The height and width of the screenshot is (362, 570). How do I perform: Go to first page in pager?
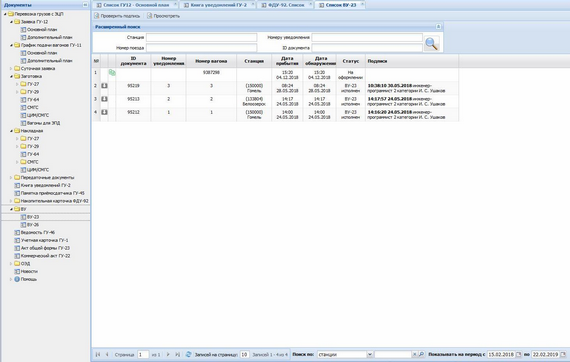[x=98, y=354]
